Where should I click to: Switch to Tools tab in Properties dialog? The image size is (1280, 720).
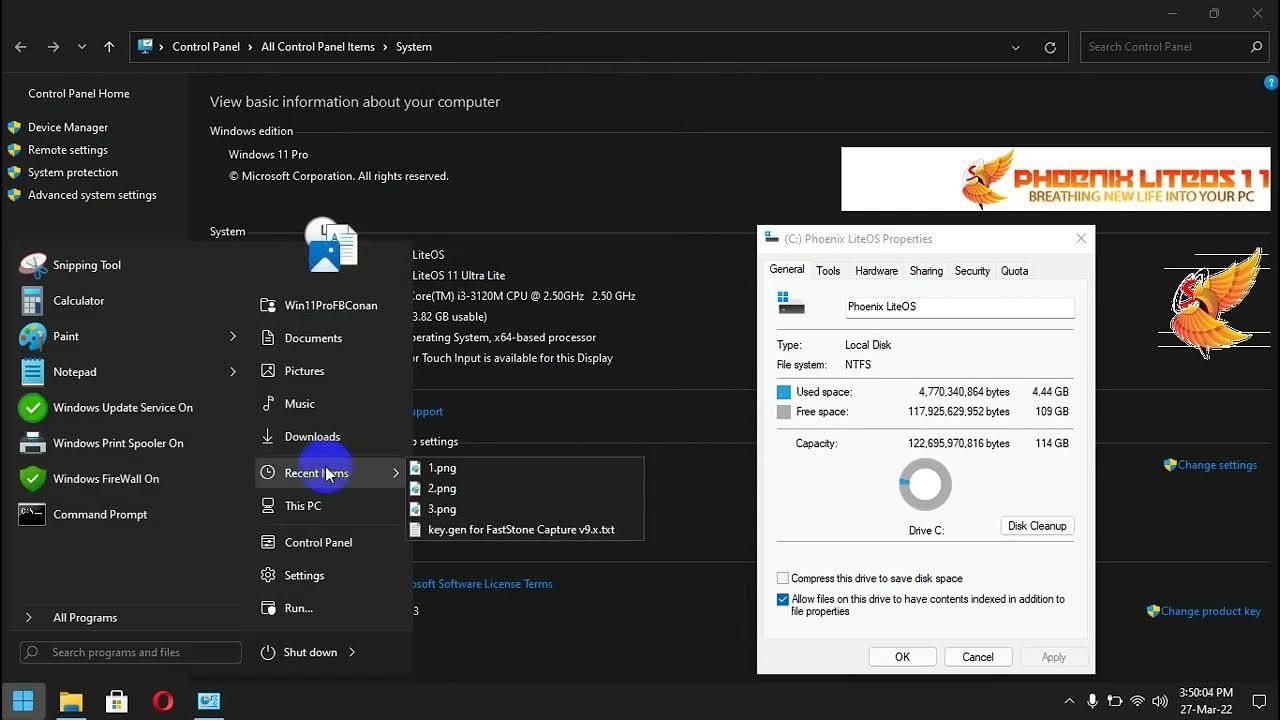828,271
